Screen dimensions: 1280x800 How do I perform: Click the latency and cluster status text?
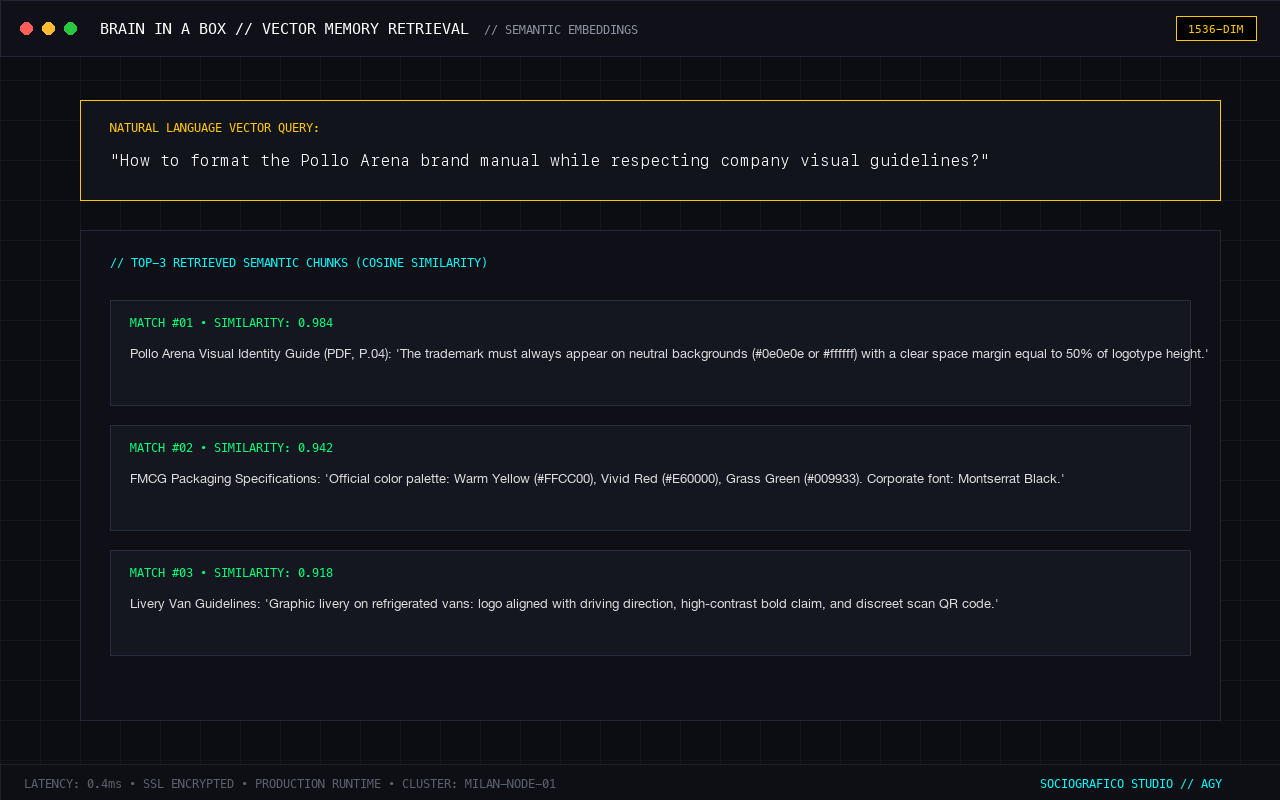(x=290, y=784)
